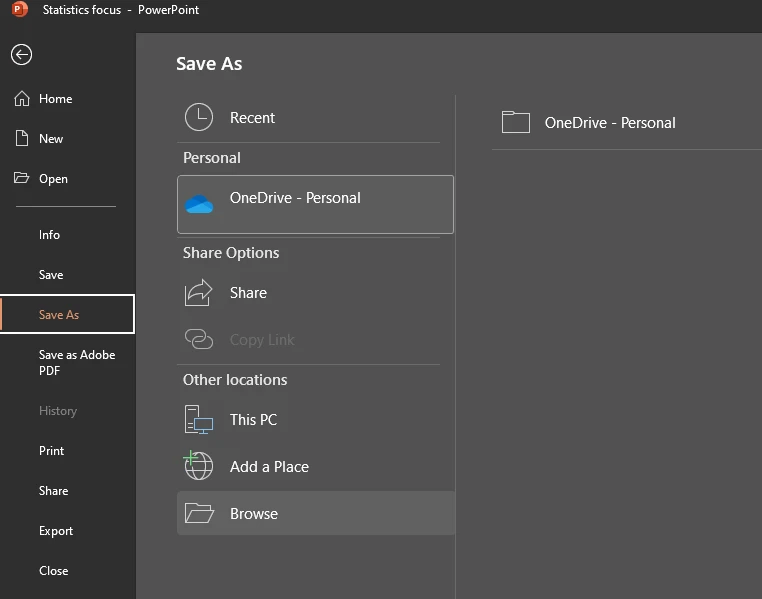
Task: Click the New blank page icon
Action: pyautogui.click(x=22, y=138)
